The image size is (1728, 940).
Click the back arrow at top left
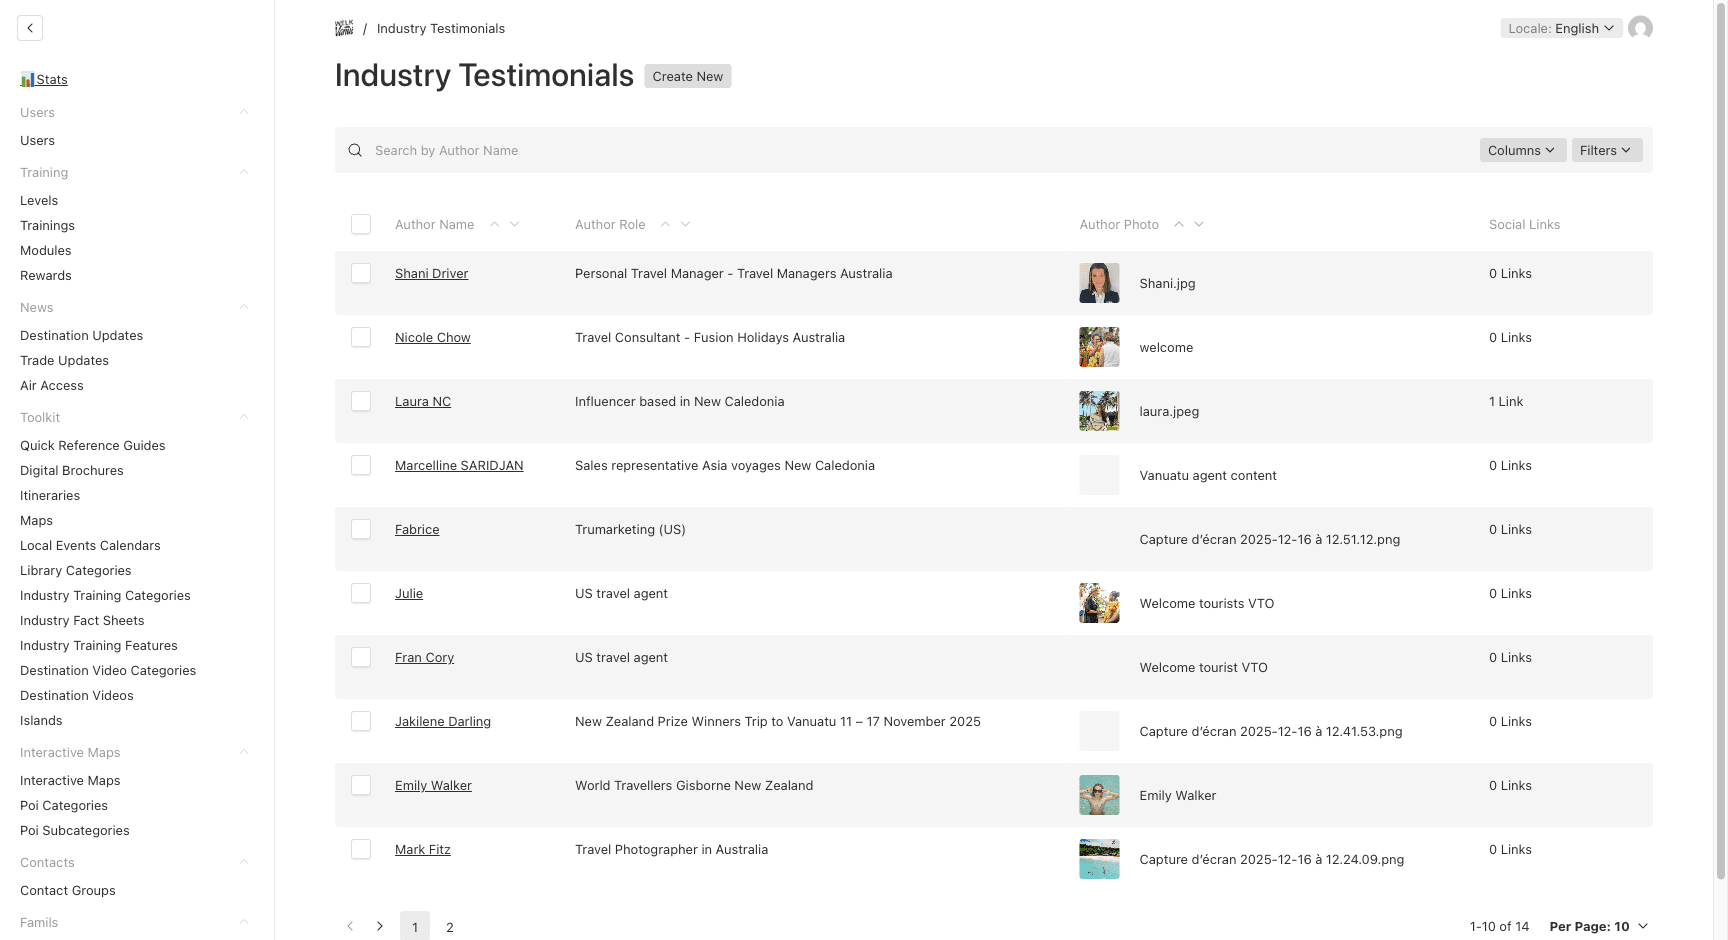pyautogui.click(x=30, y=27)
